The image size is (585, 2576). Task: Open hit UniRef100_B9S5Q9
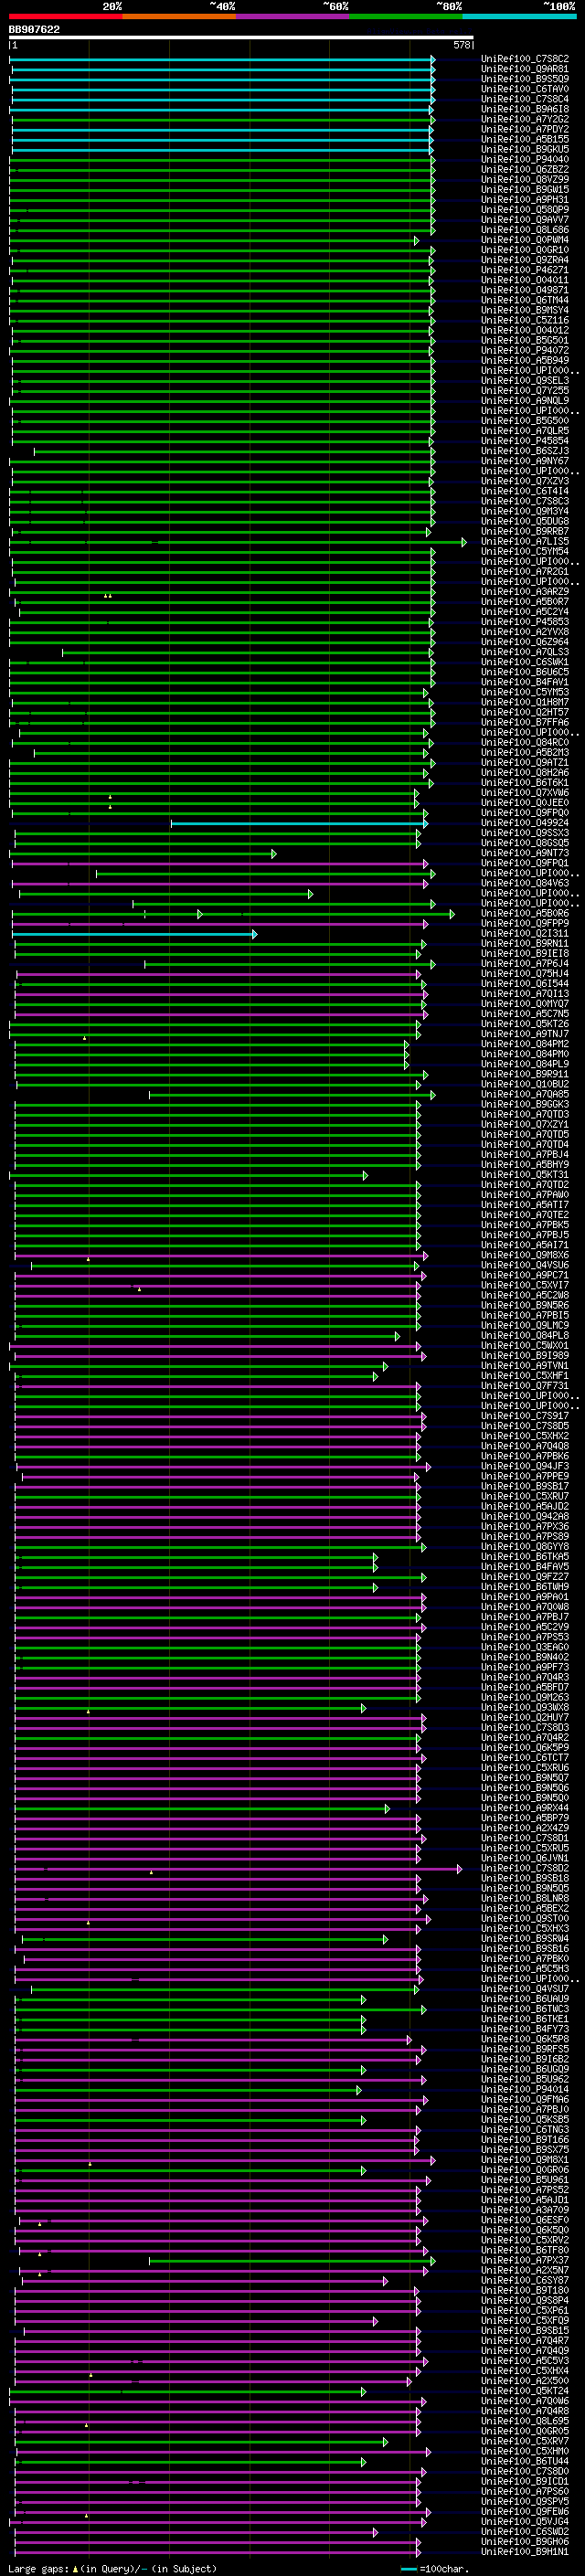click(525, 79)
